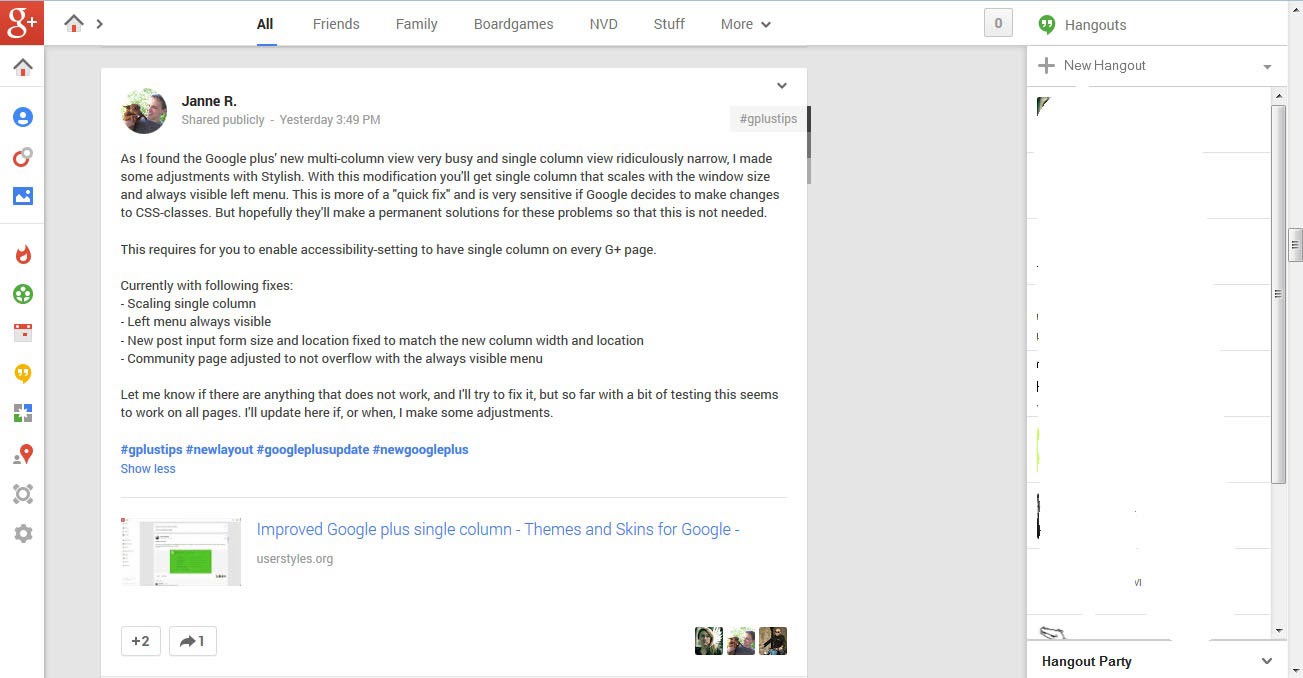
Task: Open the Hangouts yellow quote icon in sidebar
Action: 23,374
